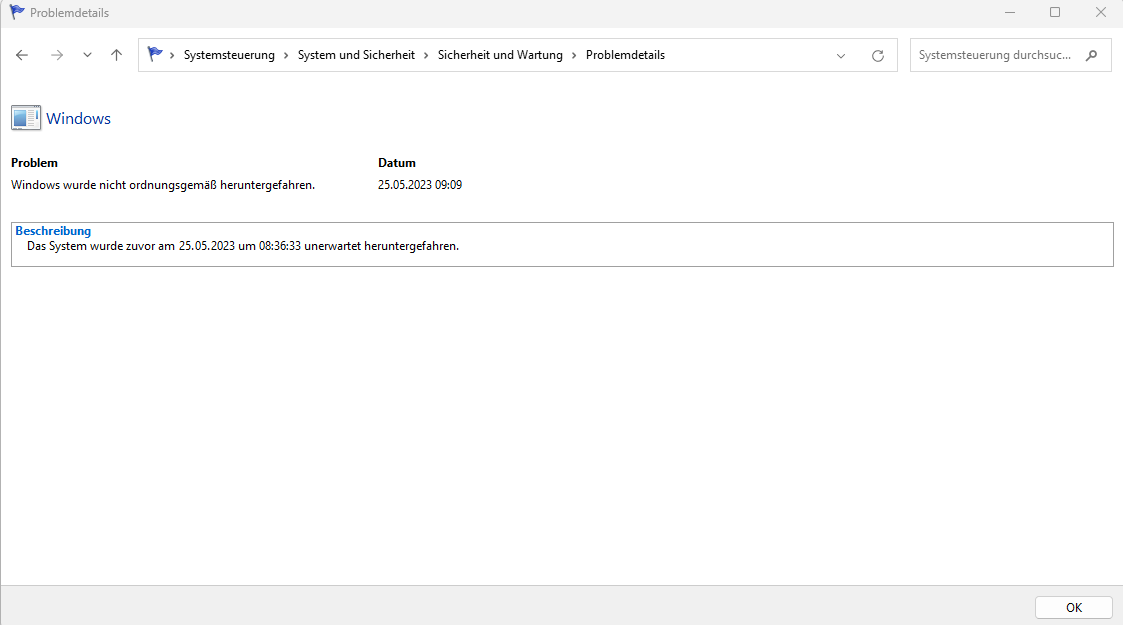Go forward with the right arrow
This screenshot has width=1123, height=625.
[57, 55]
